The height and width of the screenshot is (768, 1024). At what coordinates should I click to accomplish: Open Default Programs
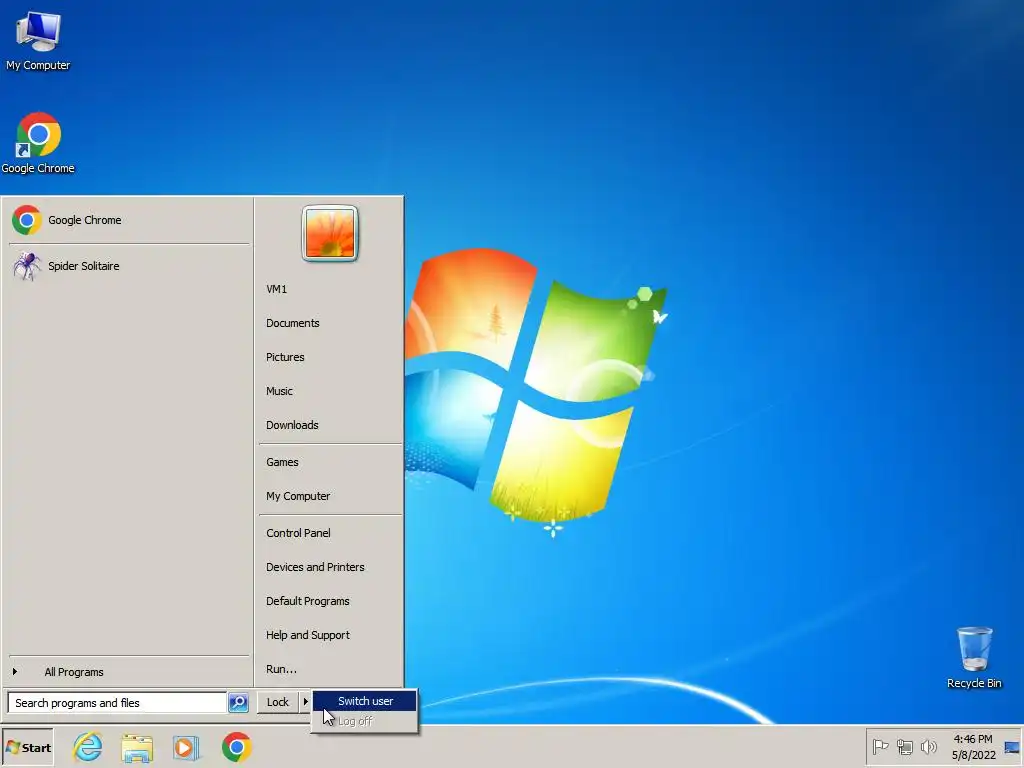330,601
